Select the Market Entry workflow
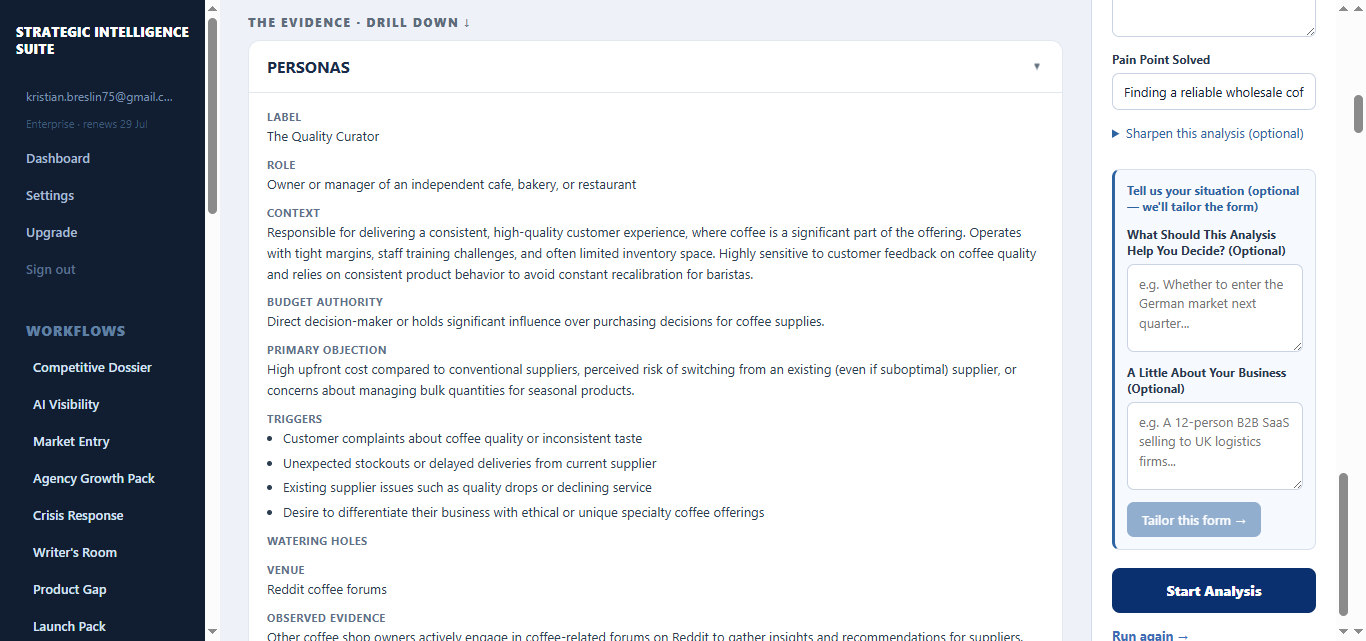This screenshot has width=1366, height=641. 71,441
